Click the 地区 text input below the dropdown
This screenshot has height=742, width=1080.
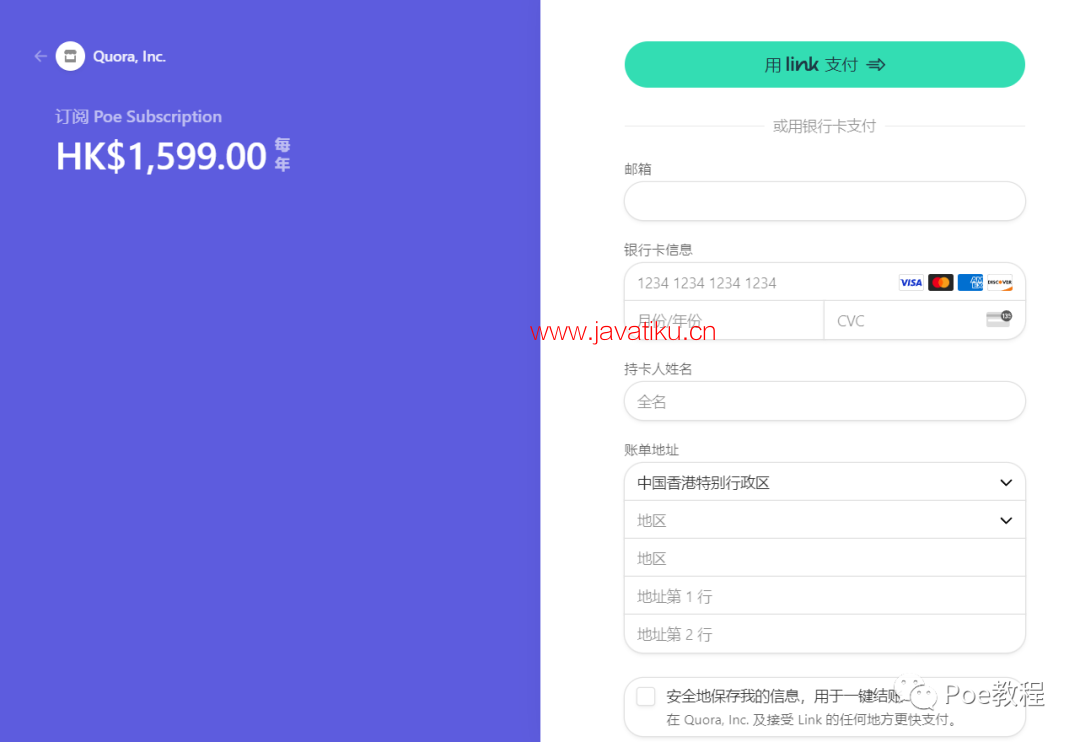click(824, 558)
